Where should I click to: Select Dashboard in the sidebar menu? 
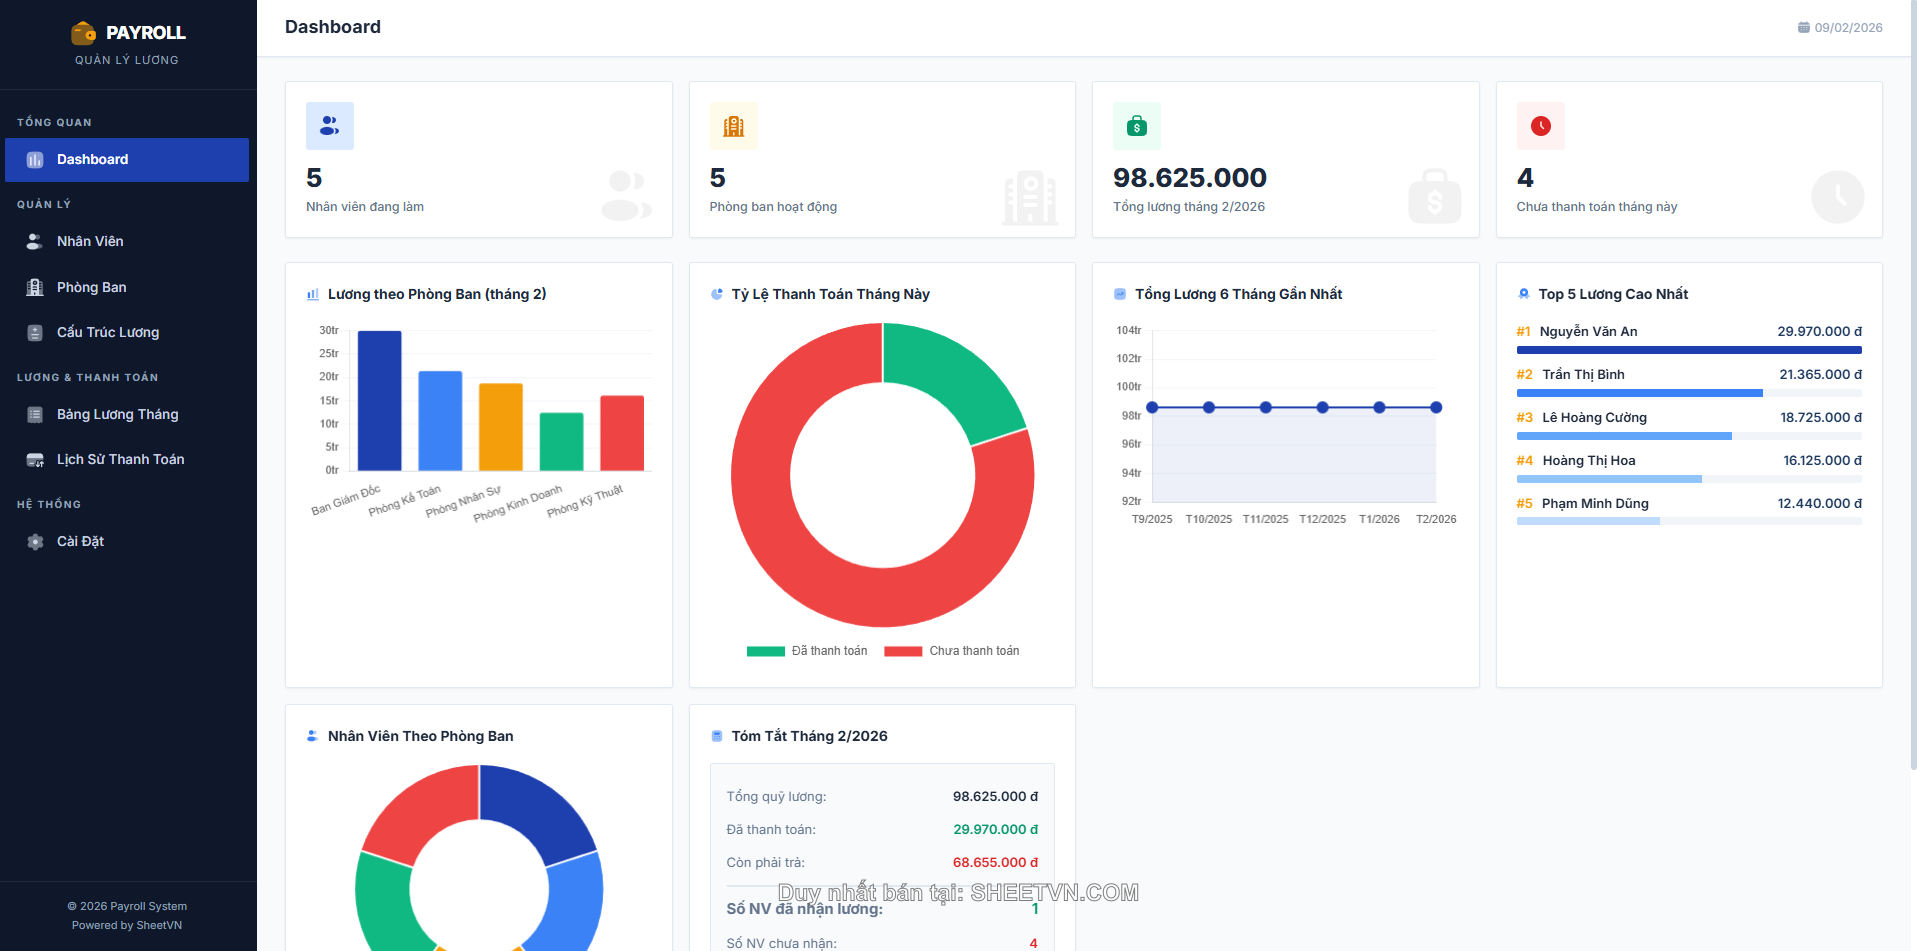coord(93,159)
